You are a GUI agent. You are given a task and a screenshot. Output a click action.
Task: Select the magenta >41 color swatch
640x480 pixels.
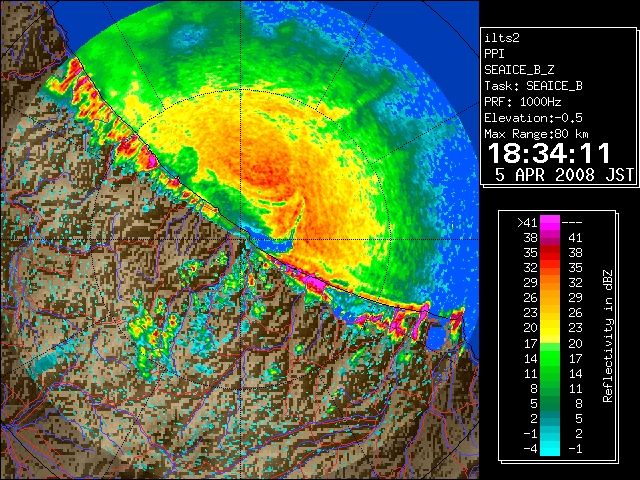(x=550, y=222)
